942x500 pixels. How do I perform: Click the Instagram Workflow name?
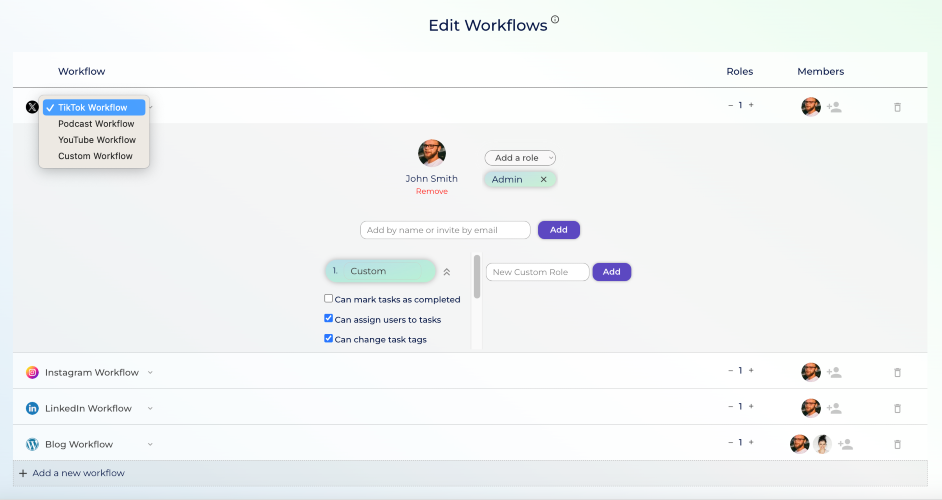[92, 373]
